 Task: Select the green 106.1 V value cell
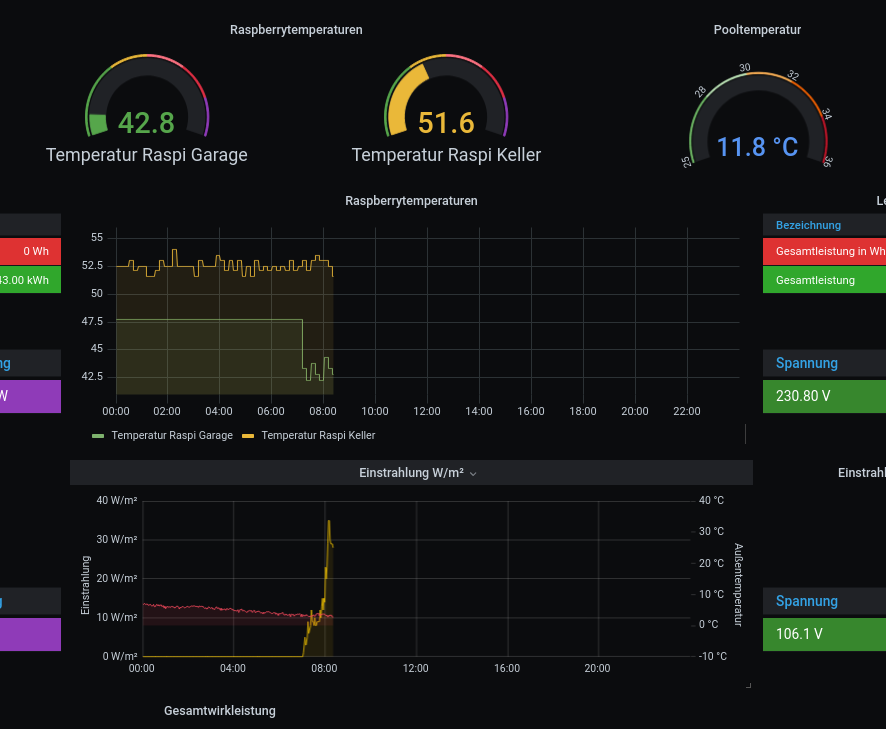click(823, 634)
